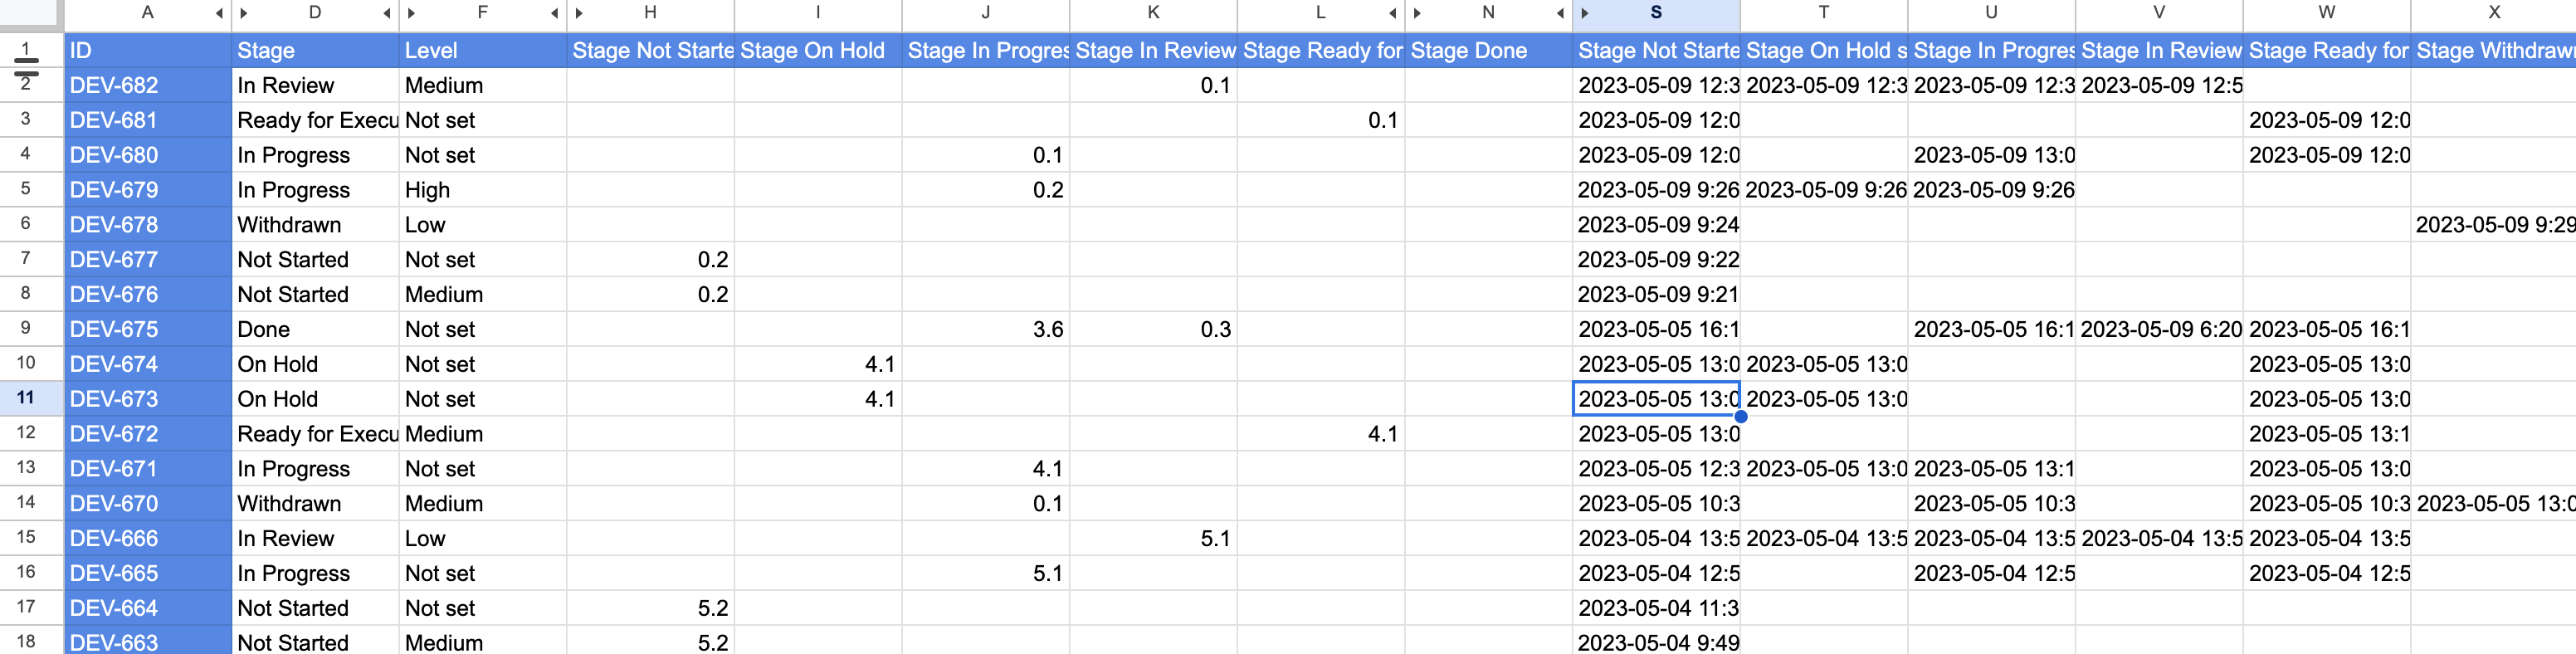
Task: Click the 5.1 In Review value for DEV-666
Action: 1153,538
